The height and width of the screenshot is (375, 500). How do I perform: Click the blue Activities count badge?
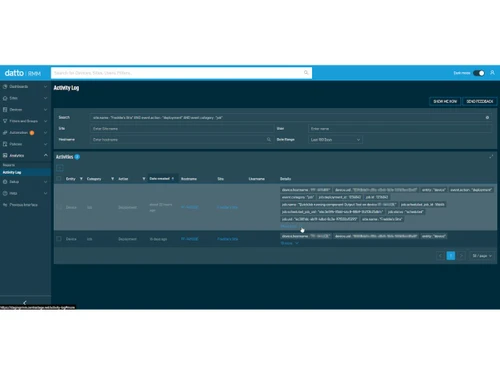point(77,157)
